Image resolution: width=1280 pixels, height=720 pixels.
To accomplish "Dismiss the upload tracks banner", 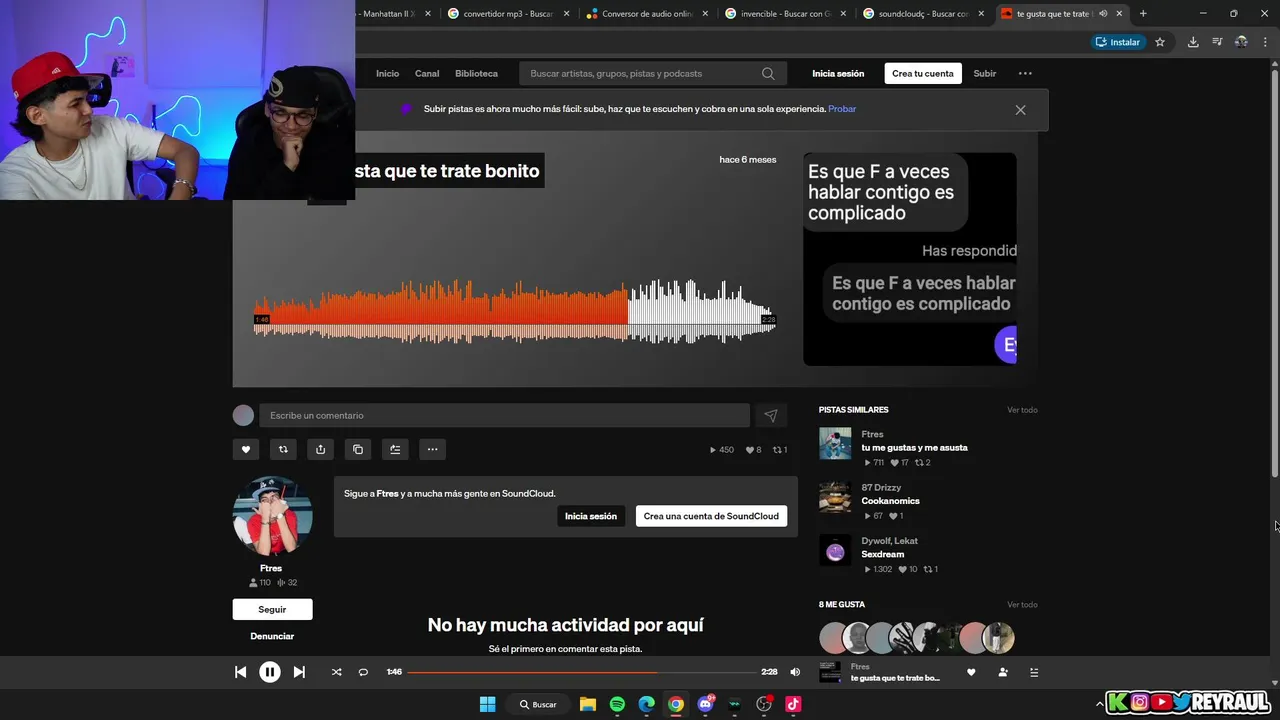I will point(1020,110).
